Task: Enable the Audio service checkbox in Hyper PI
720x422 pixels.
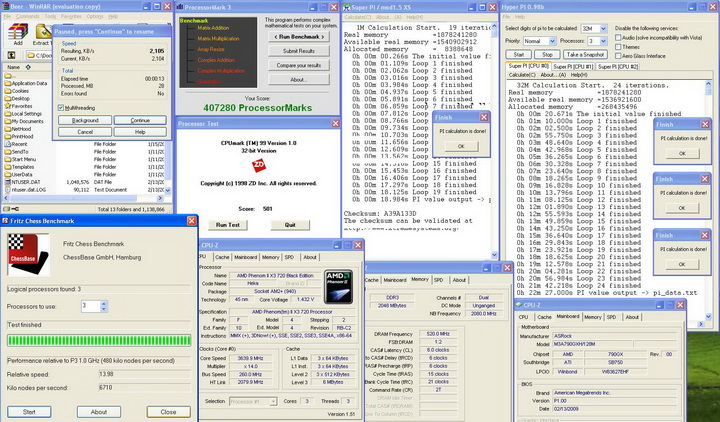Action: point(618,38)
